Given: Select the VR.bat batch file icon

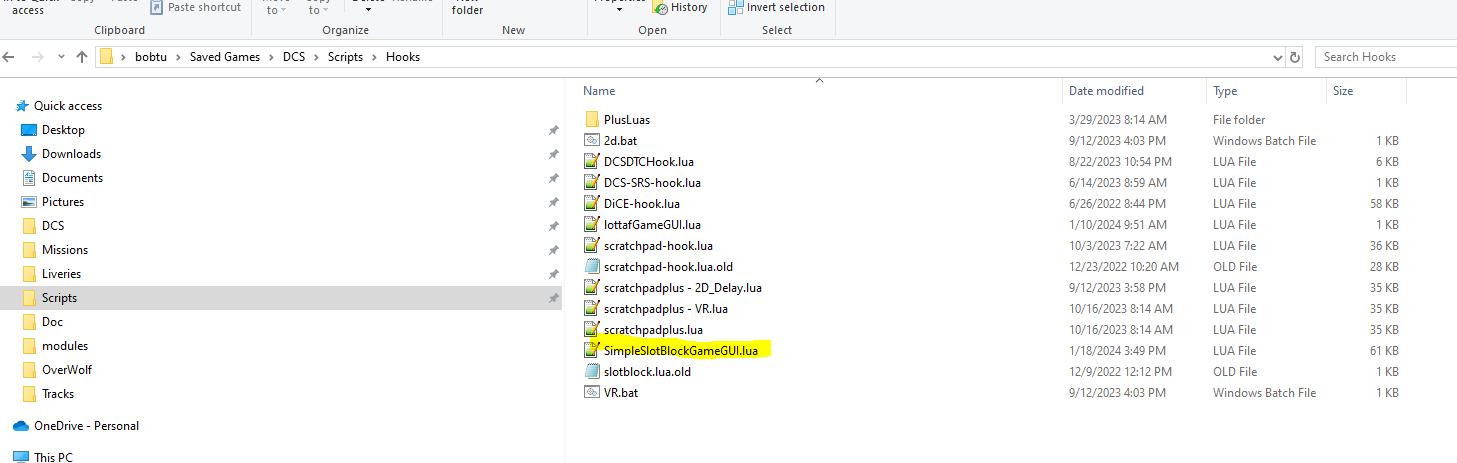Looking at the screenshot, I should 592,393.
